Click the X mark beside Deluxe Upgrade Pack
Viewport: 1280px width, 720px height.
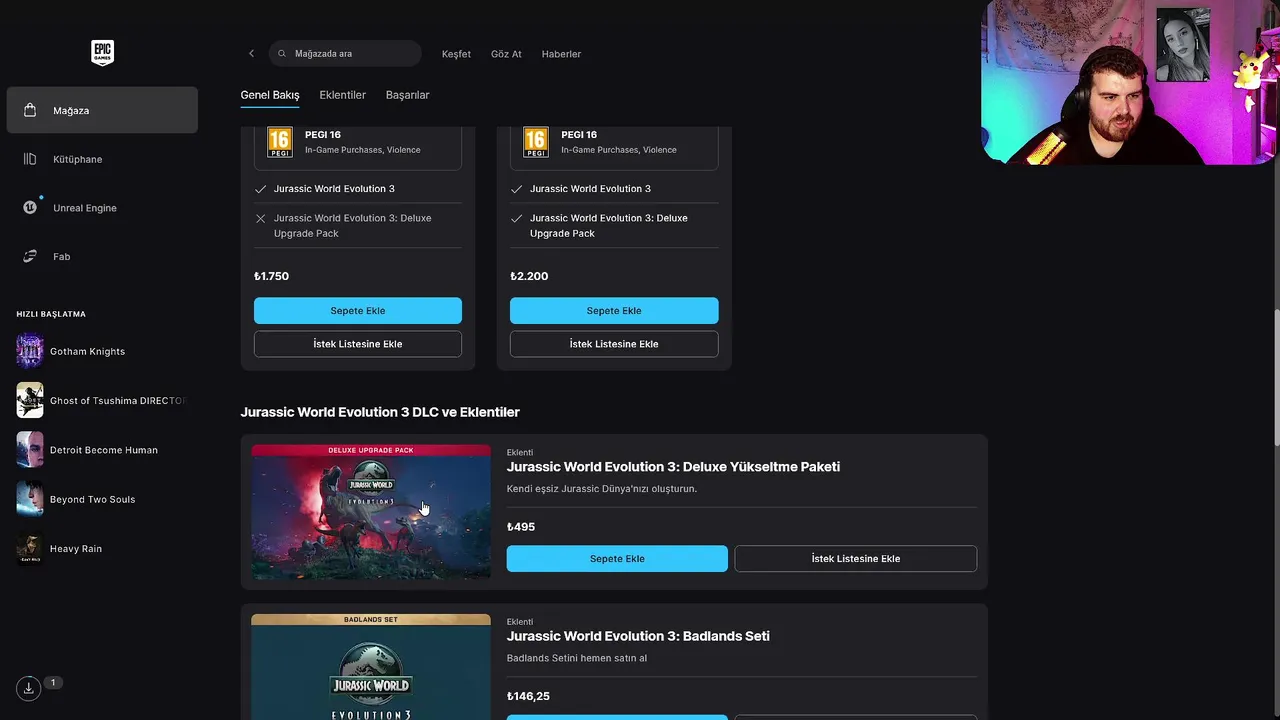pos(261,218)
